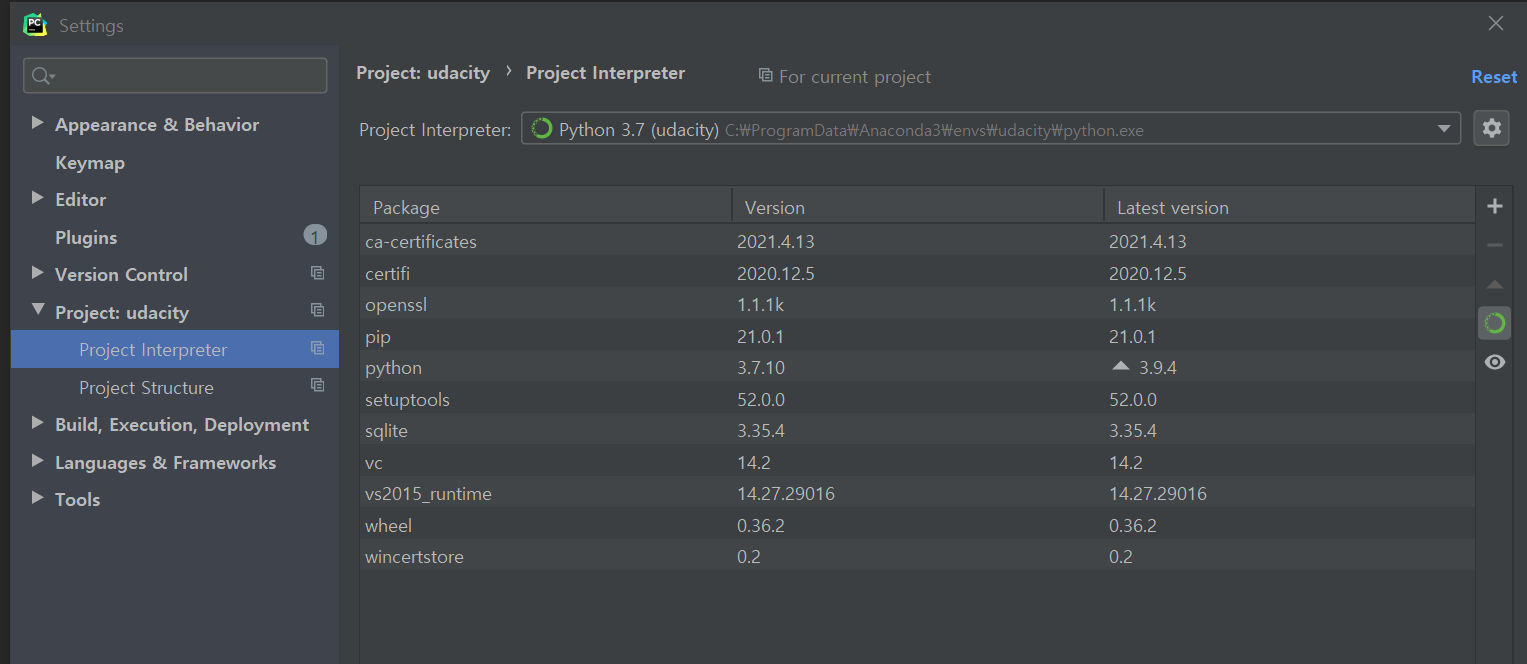Click the Plugins update count badge
This screenshot has width=1527, height=664.
coord(315,236)
